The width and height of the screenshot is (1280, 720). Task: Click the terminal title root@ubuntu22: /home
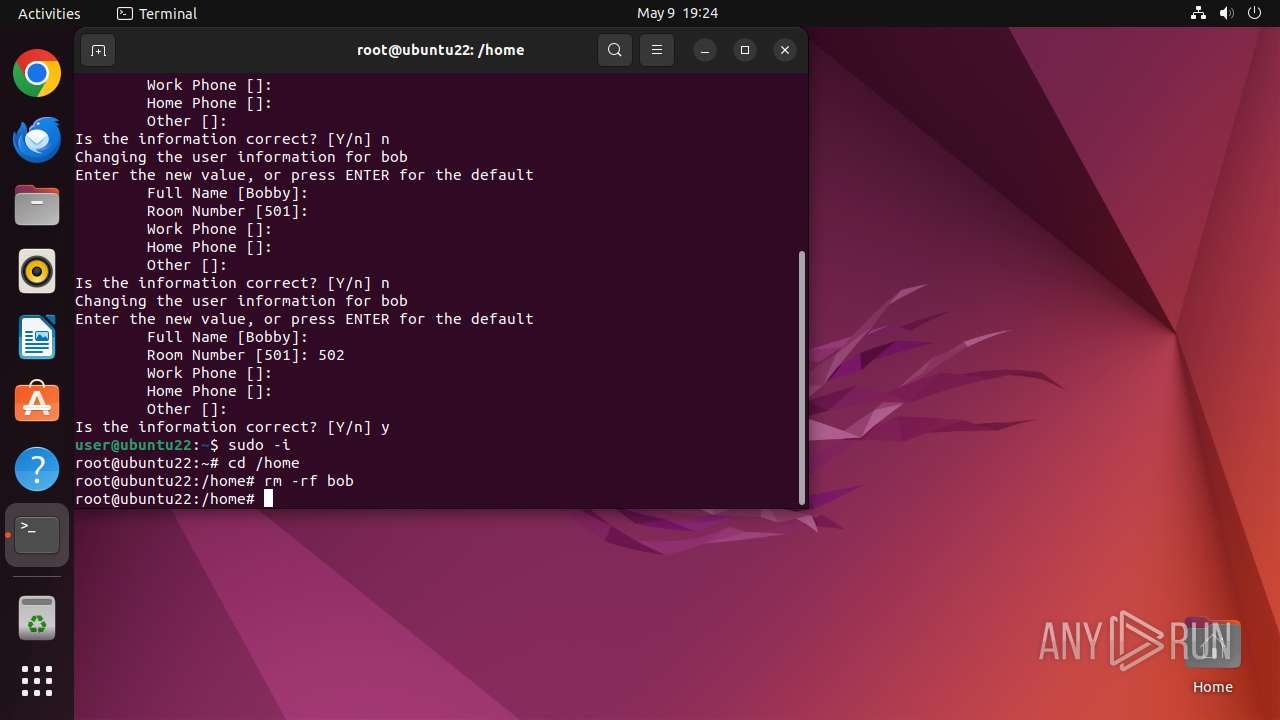[x=440, y=50]
